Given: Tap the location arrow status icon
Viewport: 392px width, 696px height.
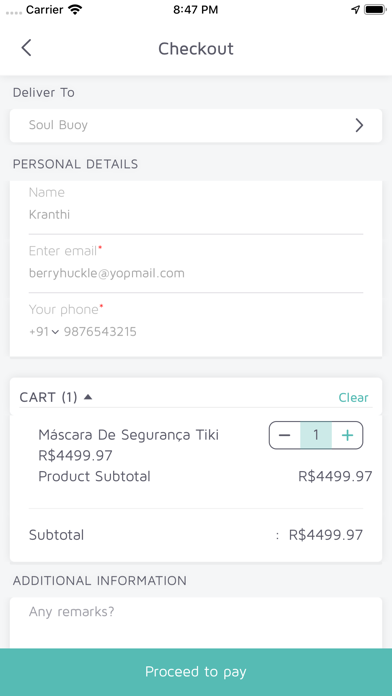Looking at the screenshot, I should [x=355, y=9].
